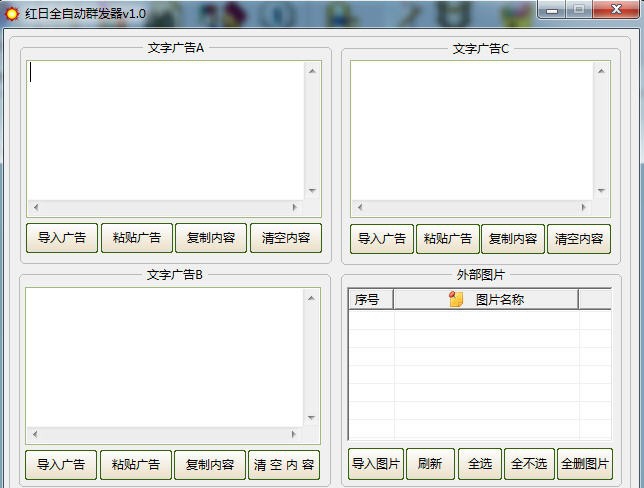Click left arrow of 文字广告B horizontal scrollbar

(35, 434)
